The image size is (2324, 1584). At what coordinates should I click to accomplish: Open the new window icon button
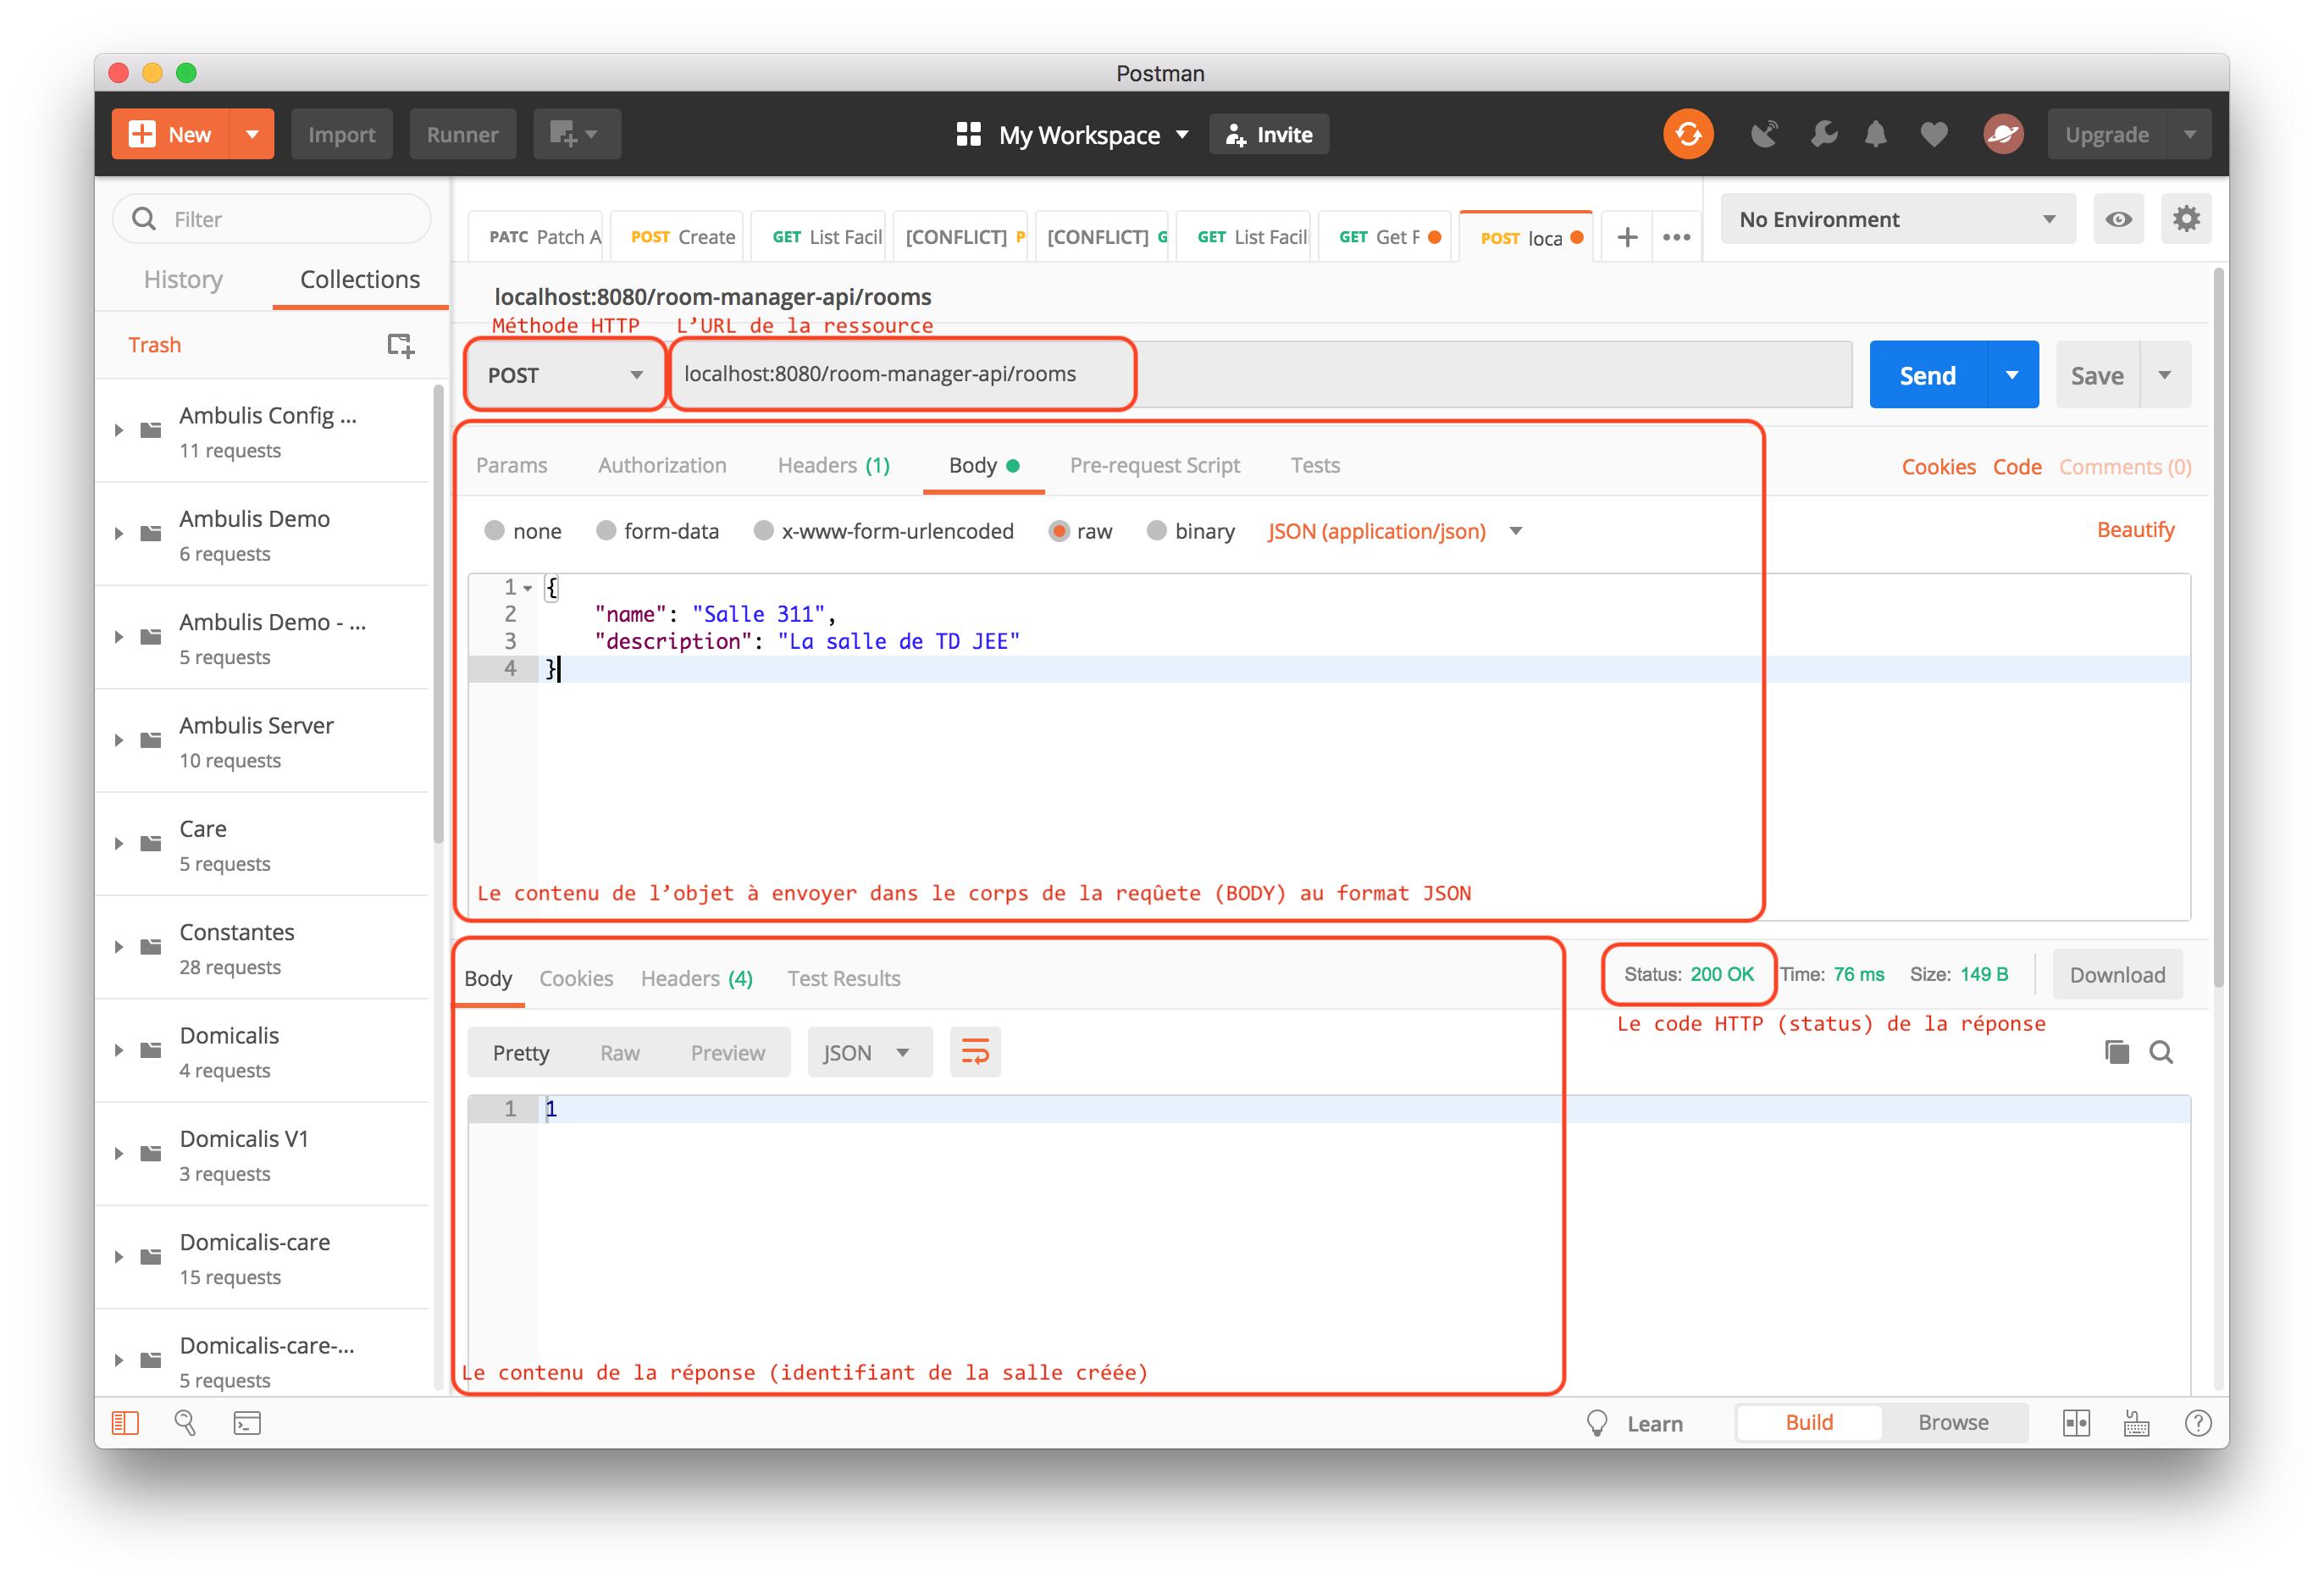(577, 134)
